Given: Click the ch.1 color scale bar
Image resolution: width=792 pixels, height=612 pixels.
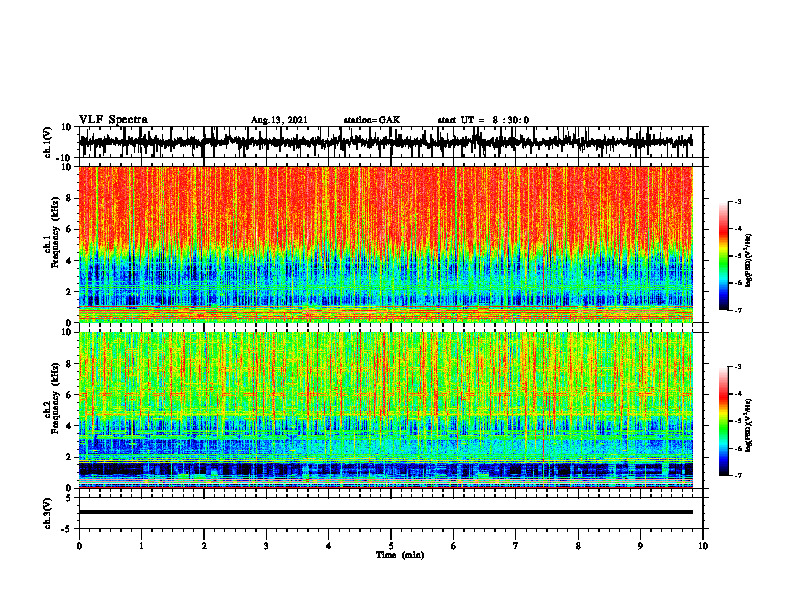Looking at the screenshot, I should pos(723,256).
